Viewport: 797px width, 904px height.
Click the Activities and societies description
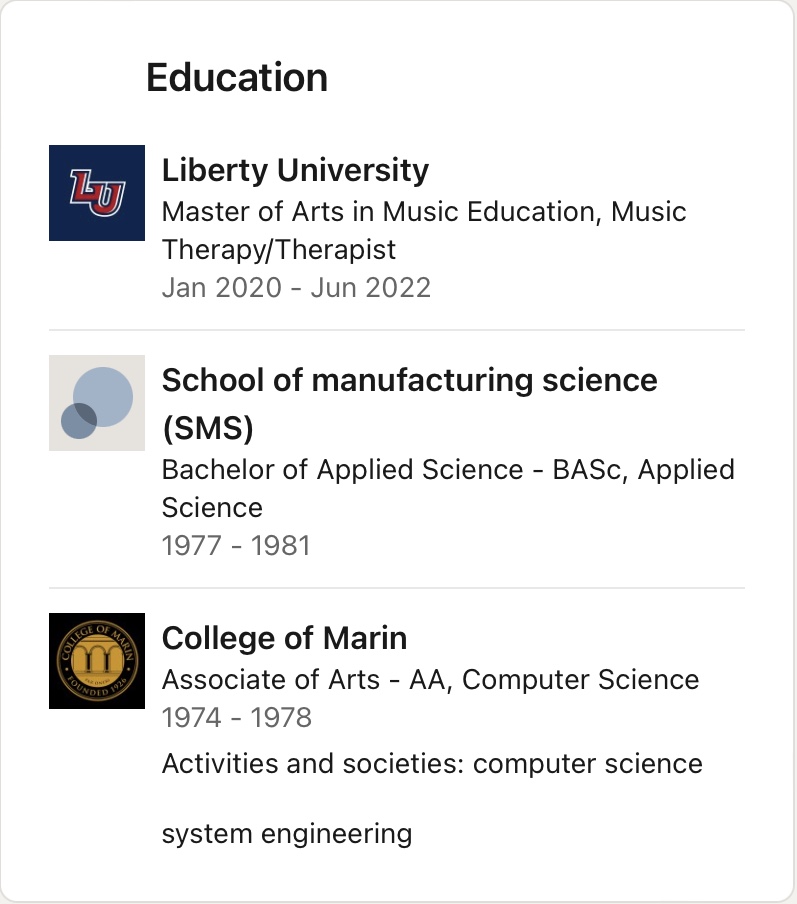(432, 764)
